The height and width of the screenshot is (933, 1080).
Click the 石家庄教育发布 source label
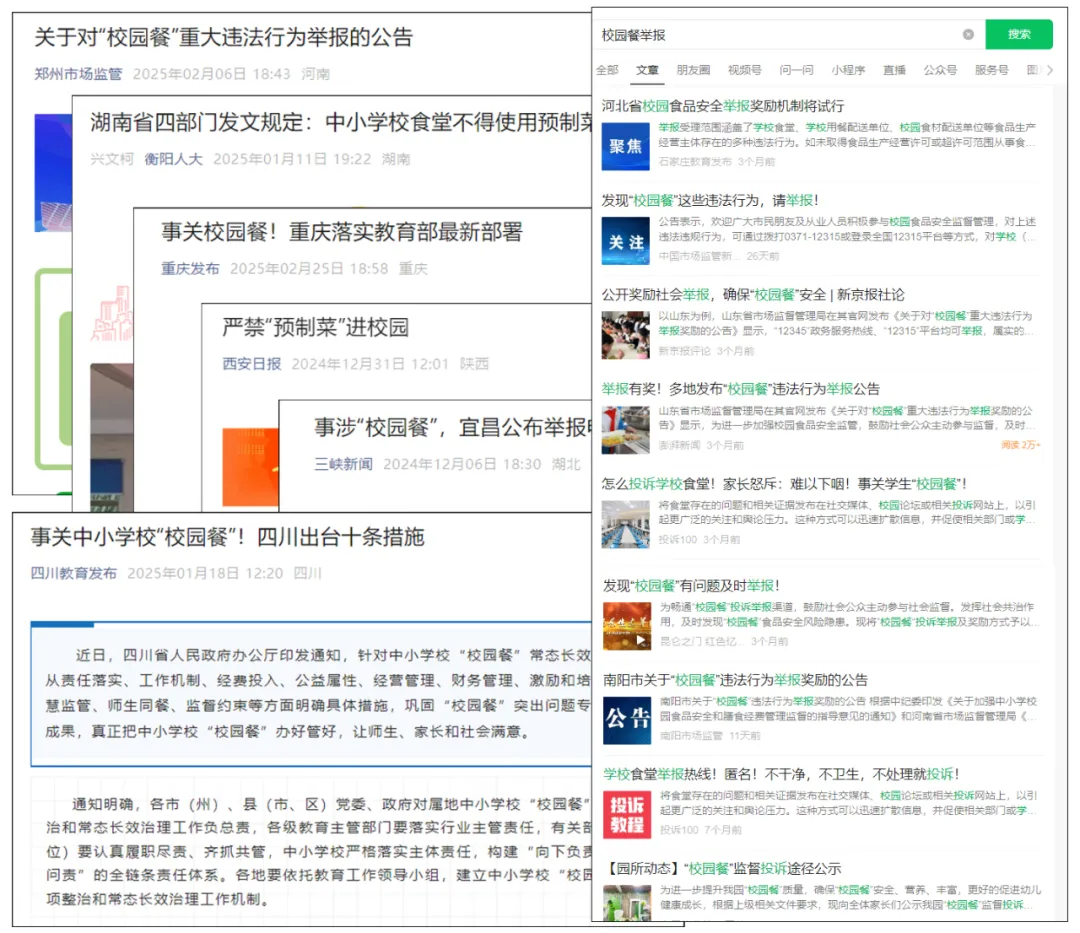click(695, 162)
